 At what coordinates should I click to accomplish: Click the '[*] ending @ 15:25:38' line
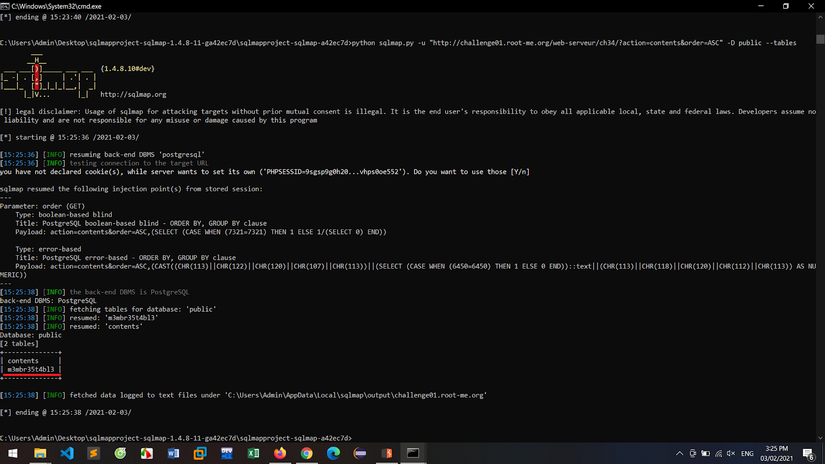click(x=66, y=412)
